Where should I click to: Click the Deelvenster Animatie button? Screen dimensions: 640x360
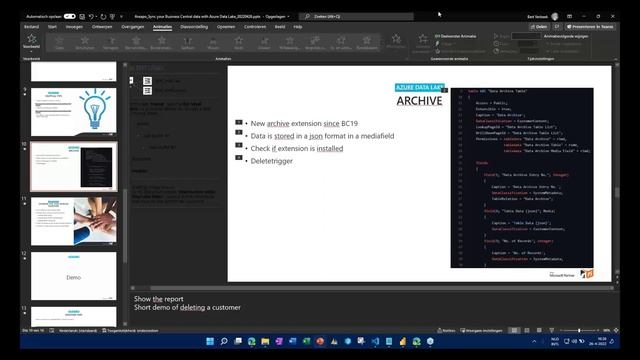click(456, 36)
